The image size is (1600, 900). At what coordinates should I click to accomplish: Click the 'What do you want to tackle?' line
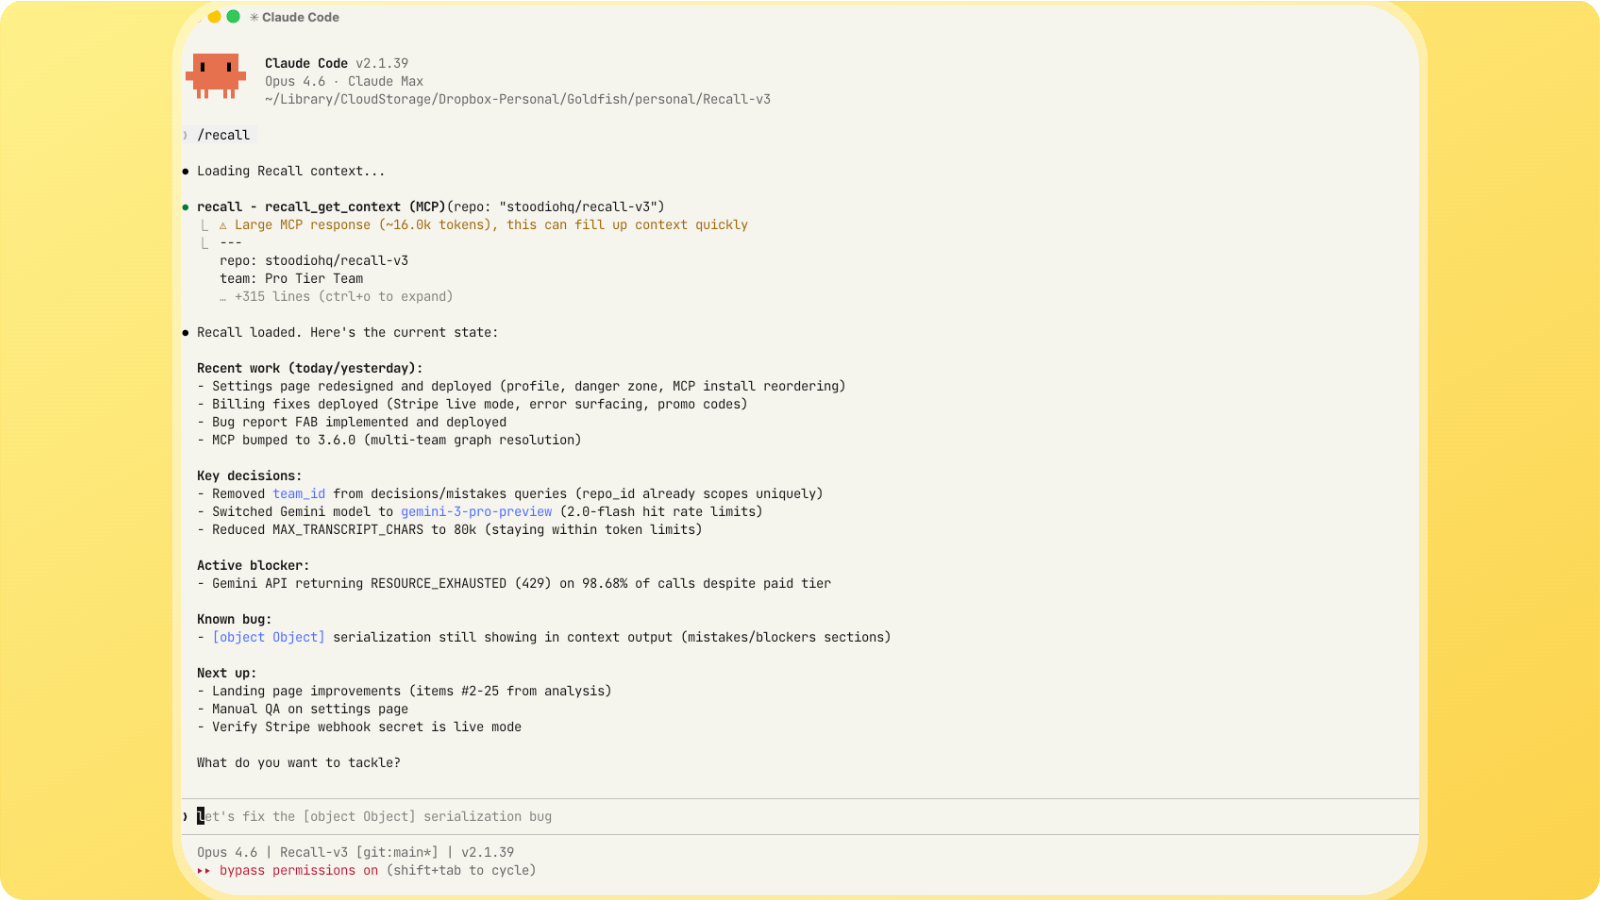[x=298, y=763]
